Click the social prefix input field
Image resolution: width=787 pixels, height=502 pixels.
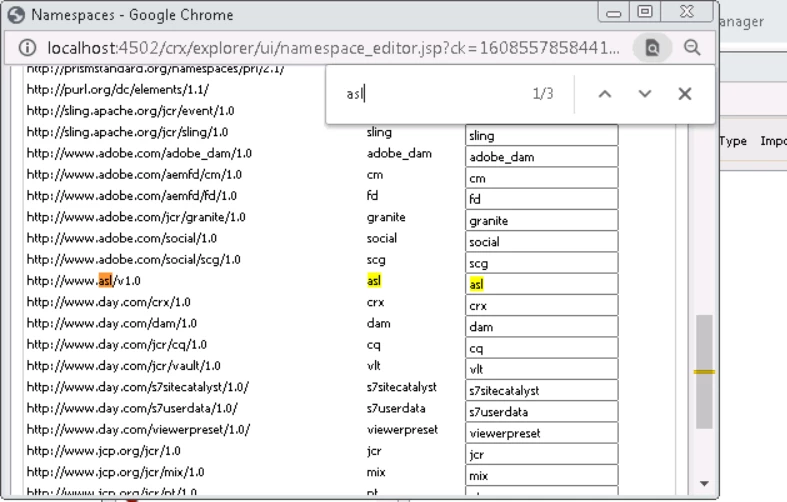[x=542, y=242]
